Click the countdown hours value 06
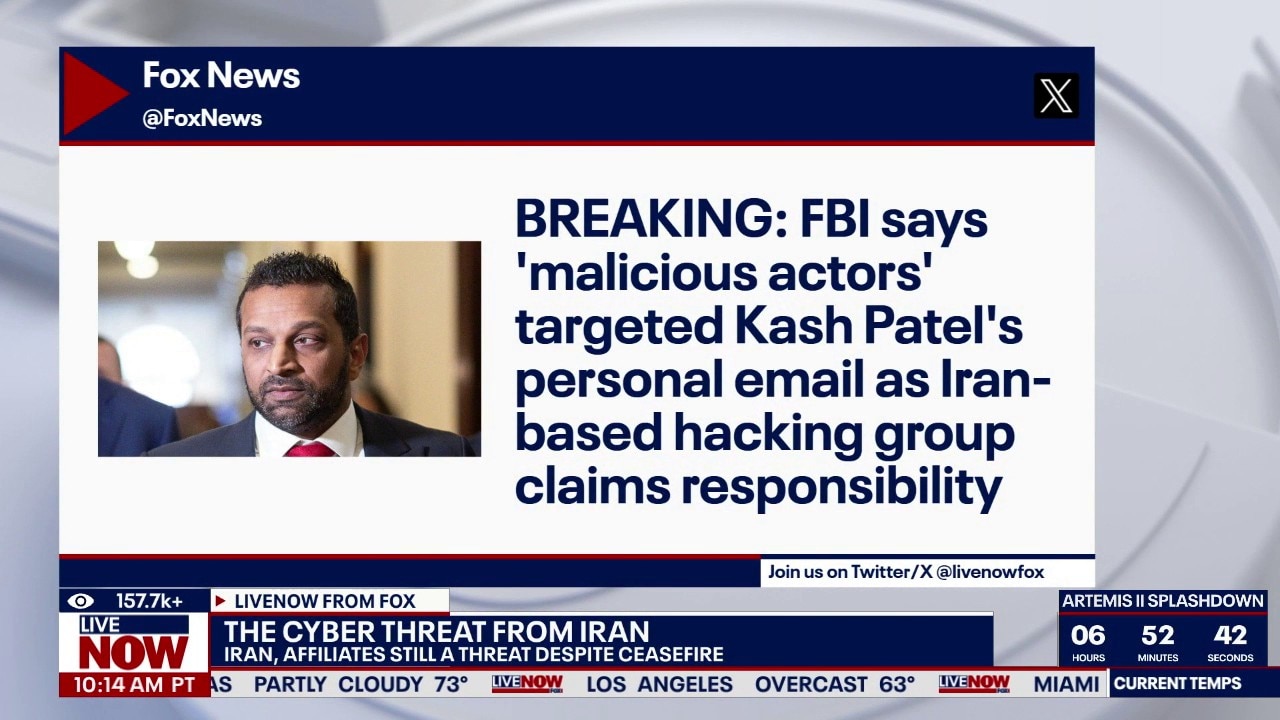This screenshot has width=1280, height=720. click(1088, 635)
